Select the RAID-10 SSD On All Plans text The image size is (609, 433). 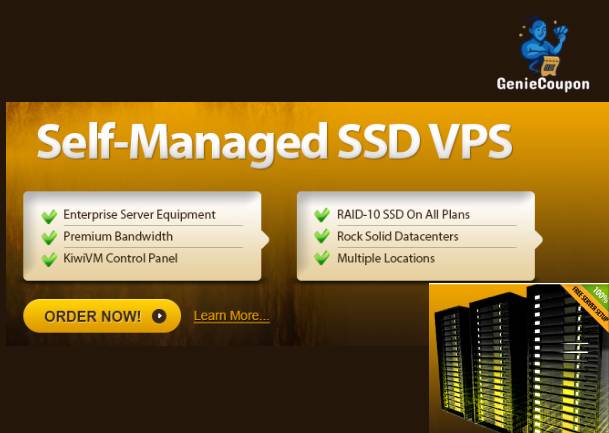click(x=403, y=214)
